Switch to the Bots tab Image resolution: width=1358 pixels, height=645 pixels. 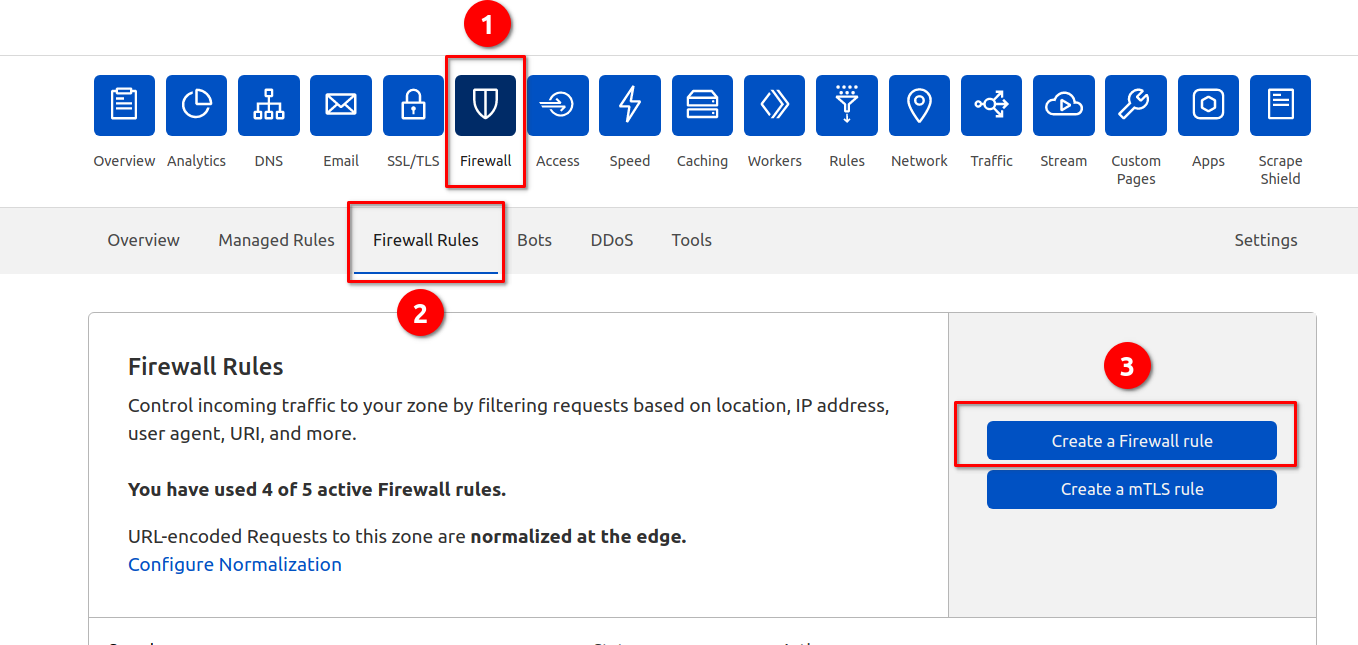(534, 240)
